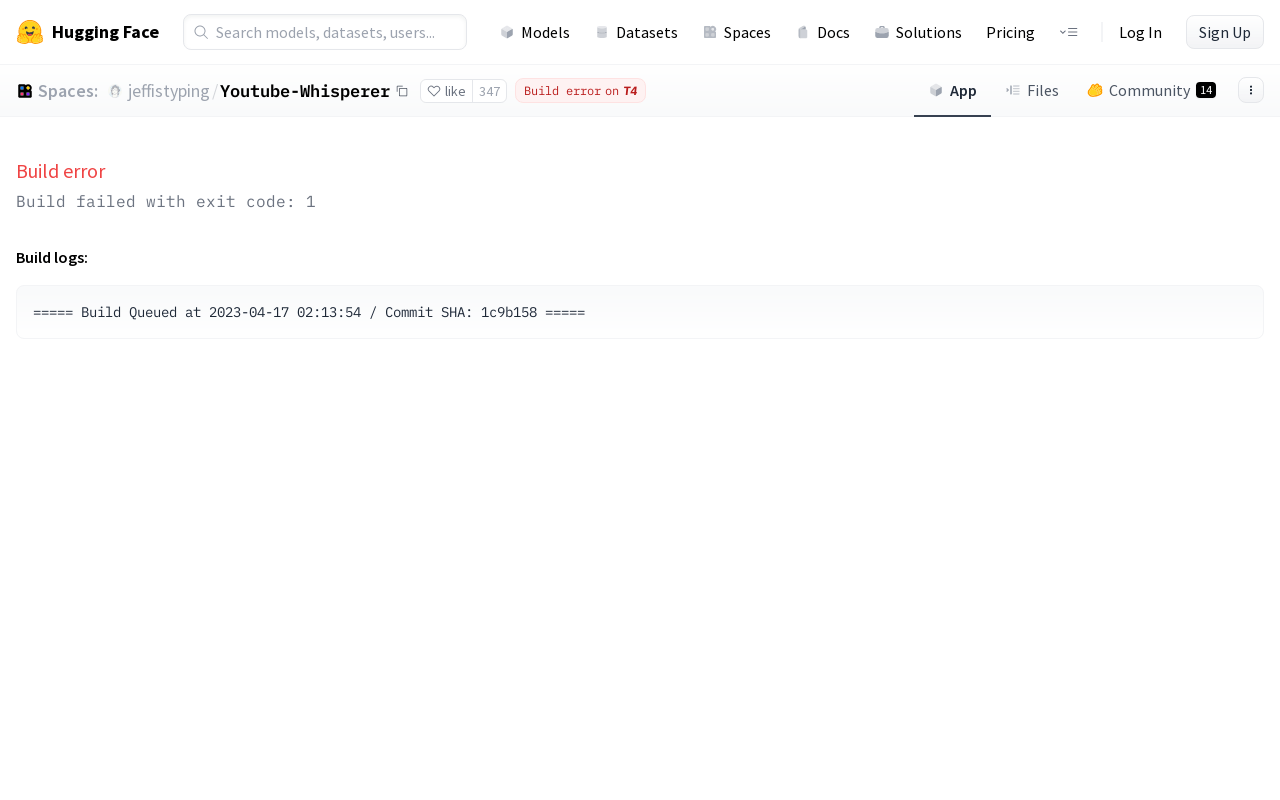Click the 14 discussions badge on Community
Screen dimensions: 1280x800
coord(1206,90)
